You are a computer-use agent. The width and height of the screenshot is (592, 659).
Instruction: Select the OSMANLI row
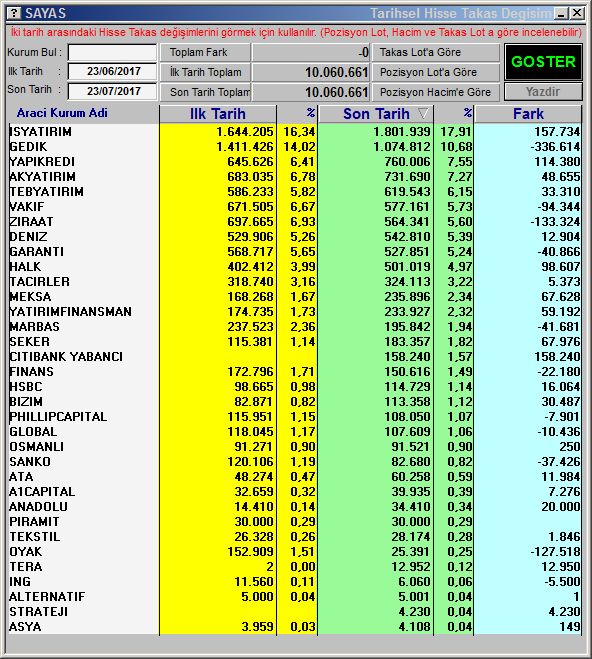[295, 446]
